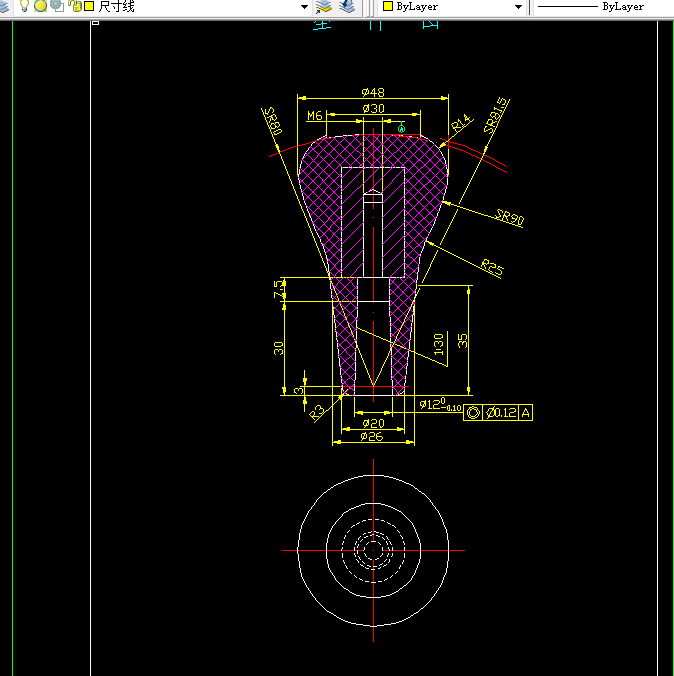
Task: Select the 30 vertical dimension text
Action: pos(279,348)
